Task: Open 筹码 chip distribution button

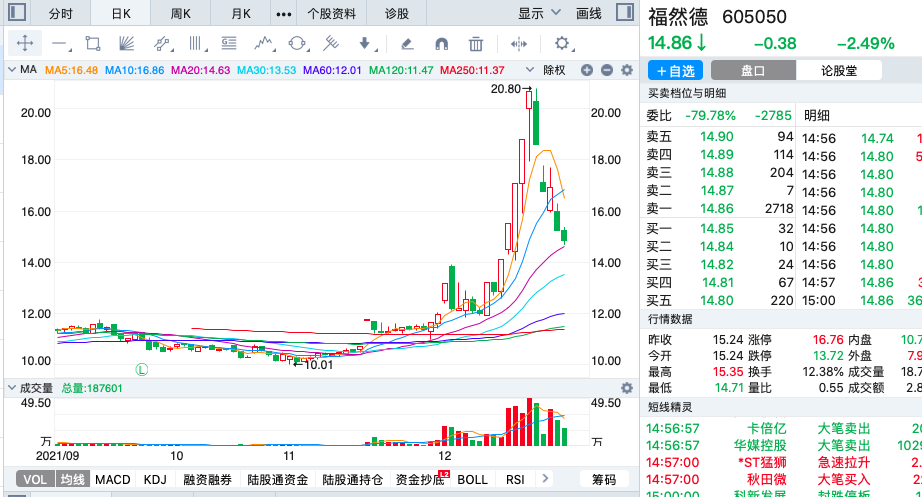Action: (604, 479)
